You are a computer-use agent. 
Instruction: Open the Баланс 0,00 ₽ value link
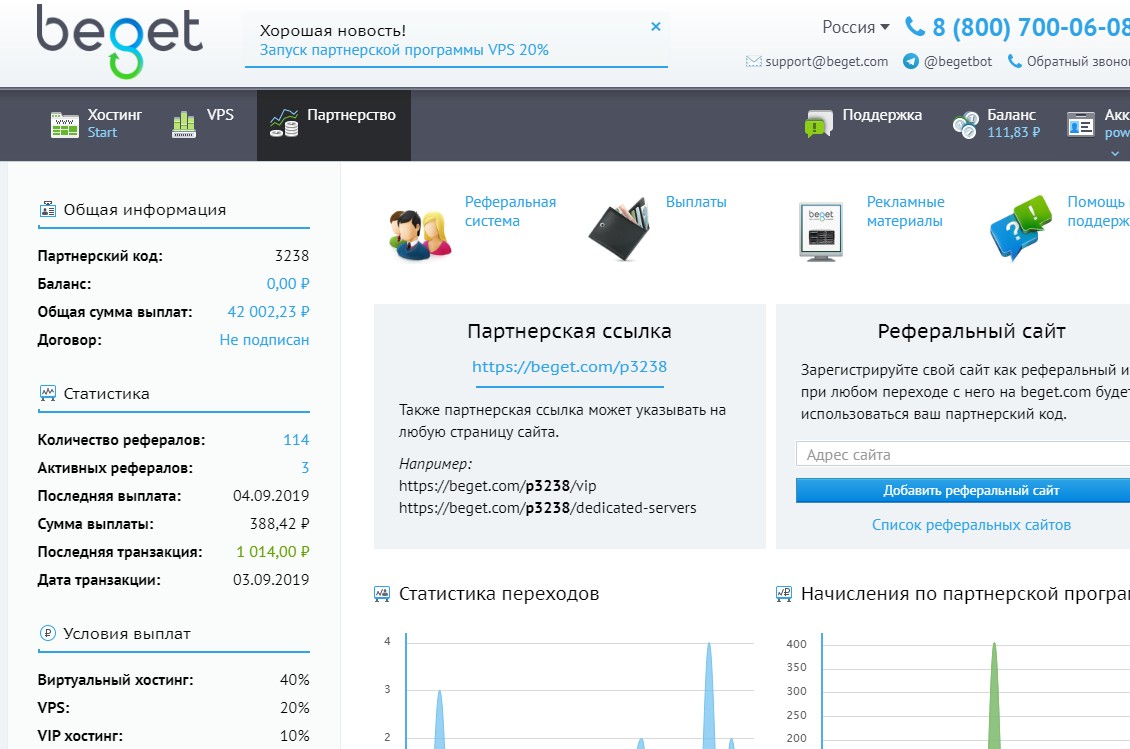click(x=288, y=284)
